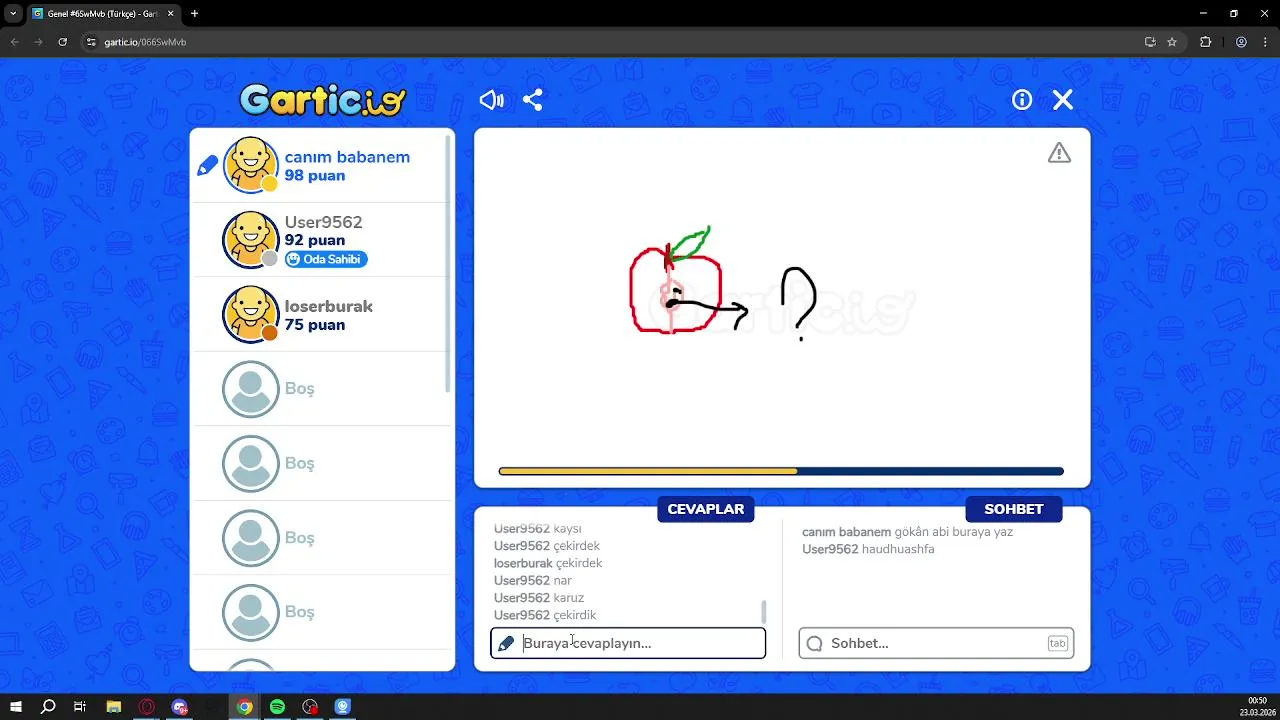1280x720 pixels.
Task: Open Opera from the taskbar
Action: (x=146, y=707)
